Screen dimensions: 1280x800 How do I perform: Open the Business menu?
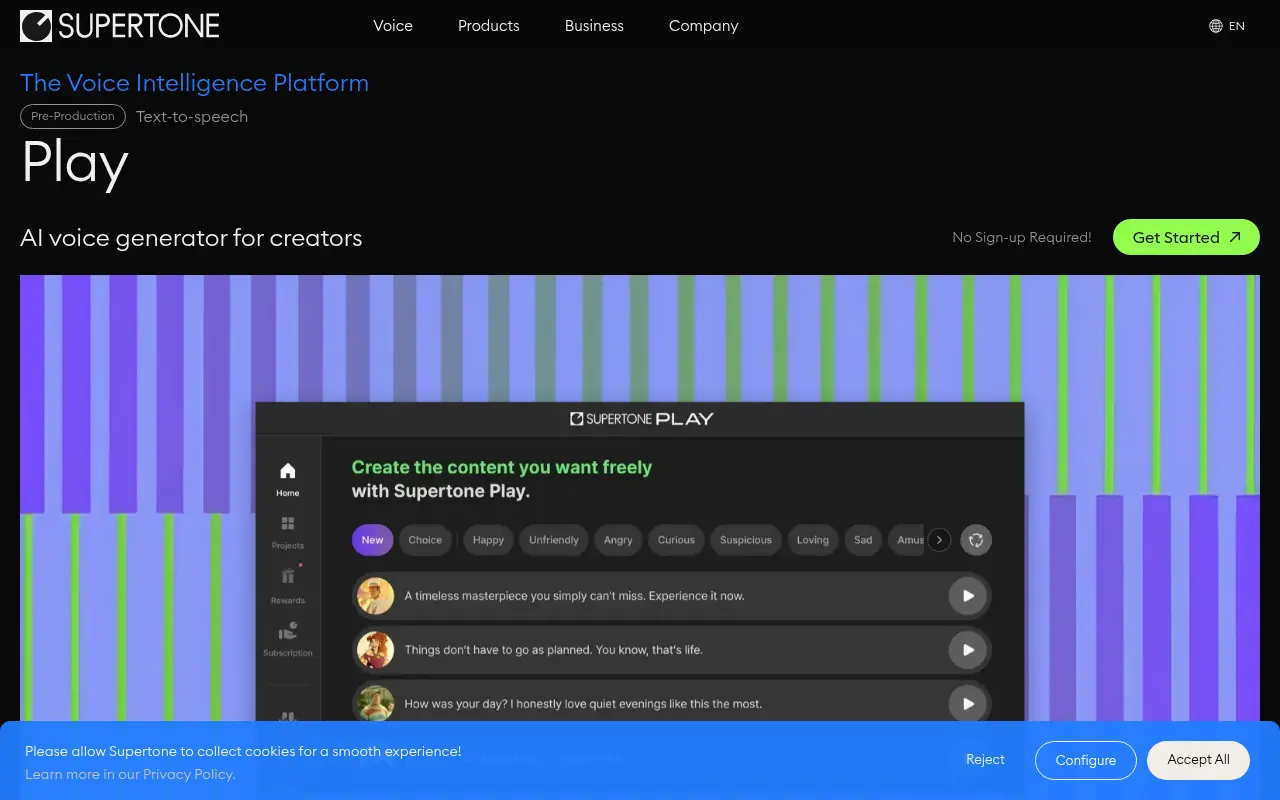click(594, 26)
